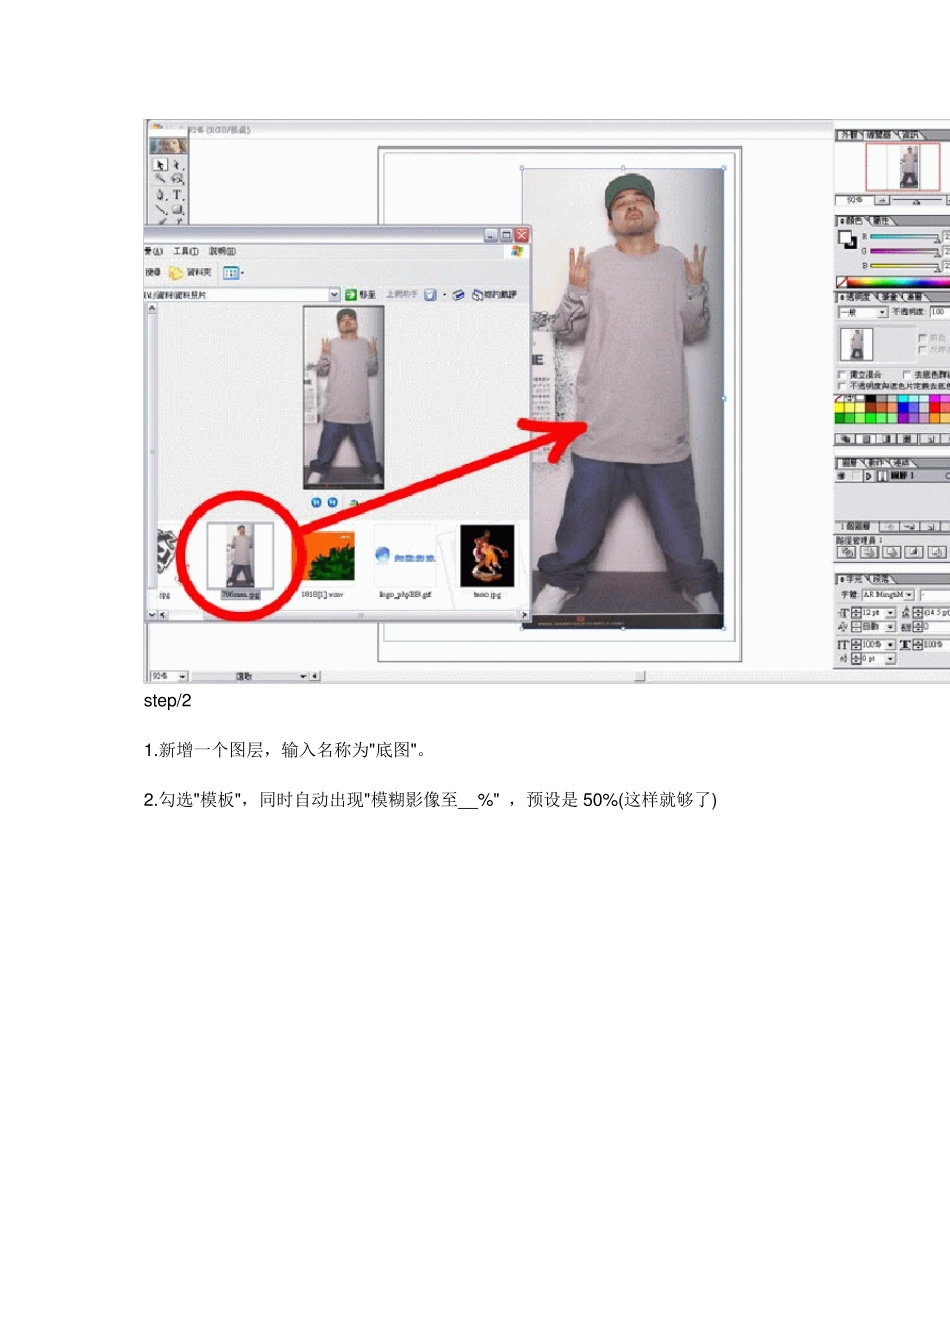
Task: Open the font size dropdown arrow
Action: 890,613
